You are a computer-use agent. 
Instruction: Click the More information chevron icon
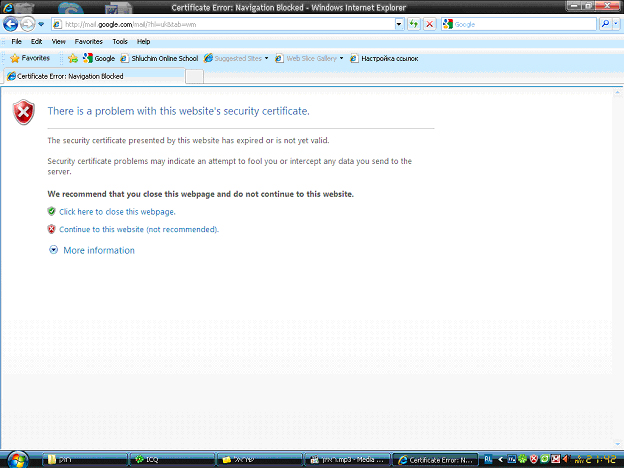click(x=53, y=250)
